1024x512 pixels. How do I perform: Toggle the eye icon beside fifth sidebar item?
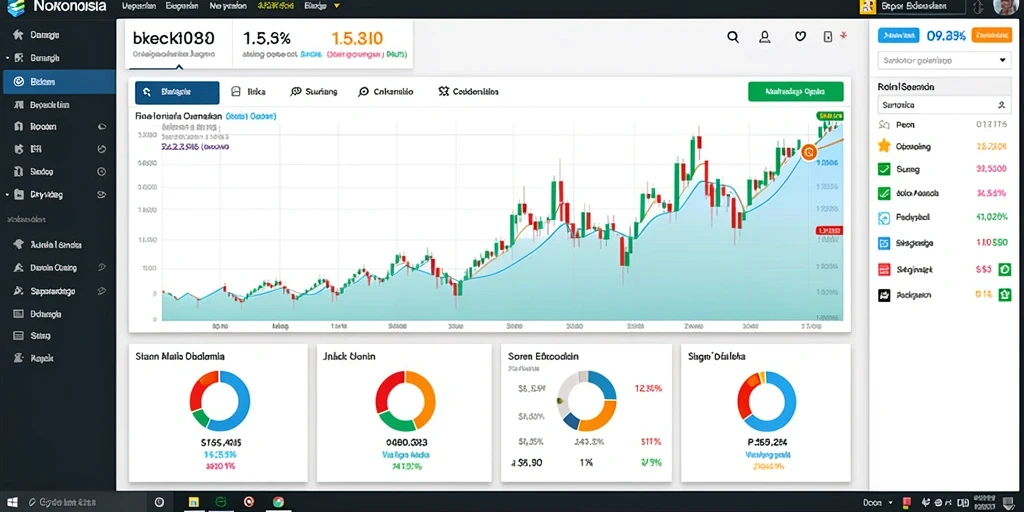(x=101, y=127)
